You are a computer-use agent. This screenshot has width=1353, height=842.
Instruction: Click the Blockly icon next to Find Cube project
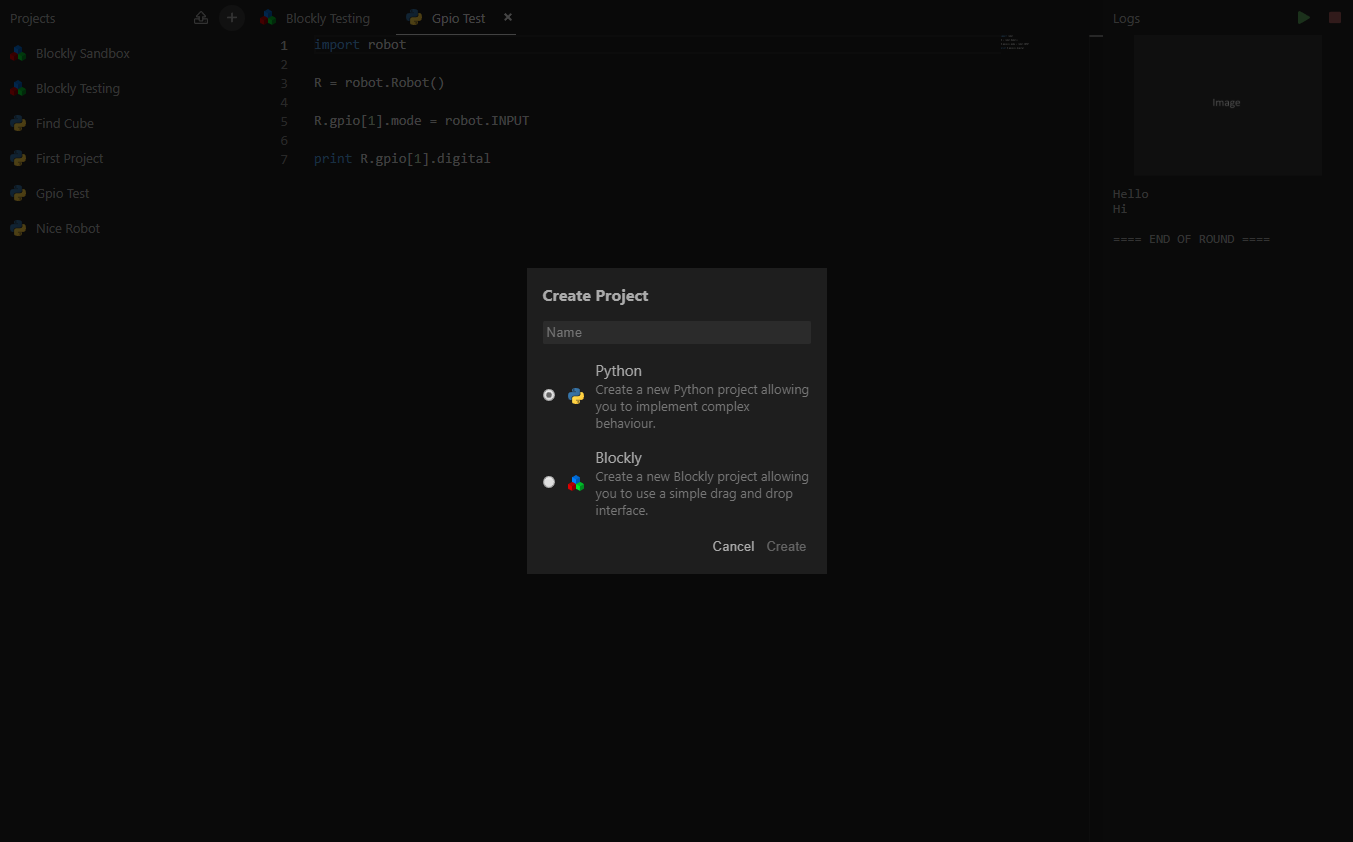(x=18, y=123)
